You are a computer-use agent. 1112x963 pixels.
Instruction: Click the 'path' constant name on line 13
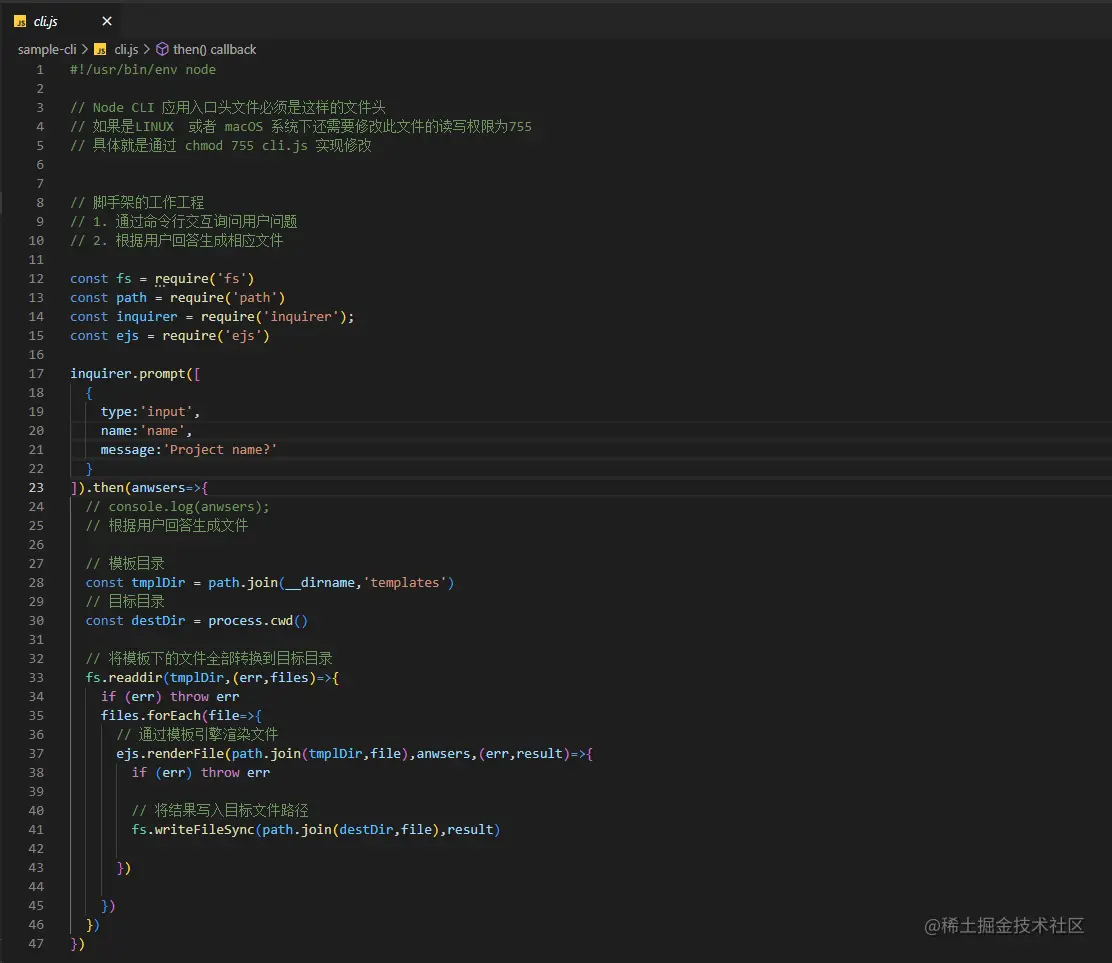click(131, 298)
